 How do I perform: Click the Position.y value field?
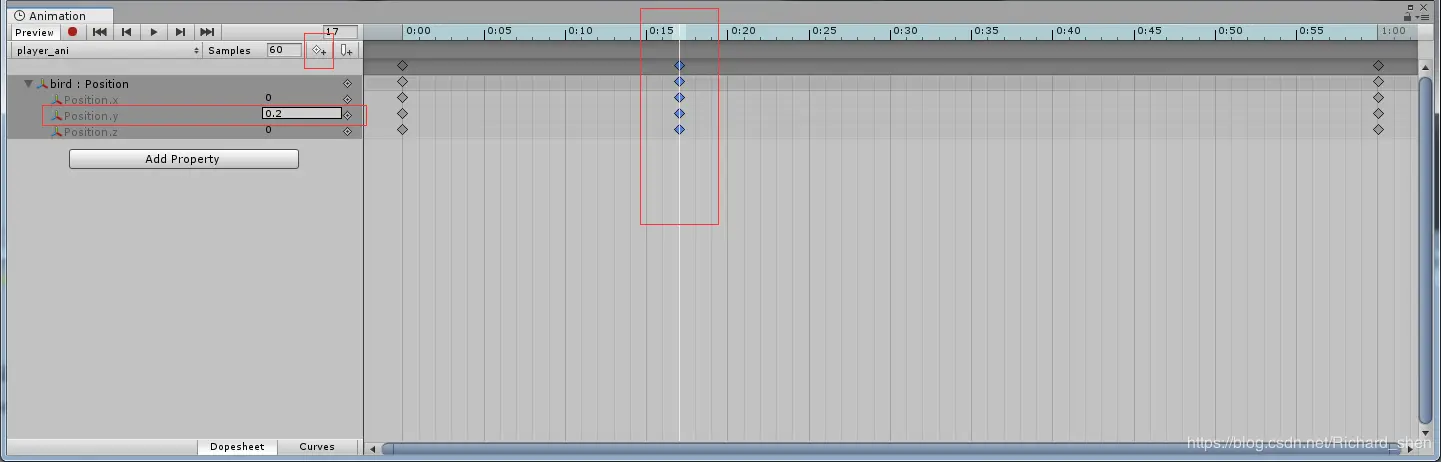[302, 114]
